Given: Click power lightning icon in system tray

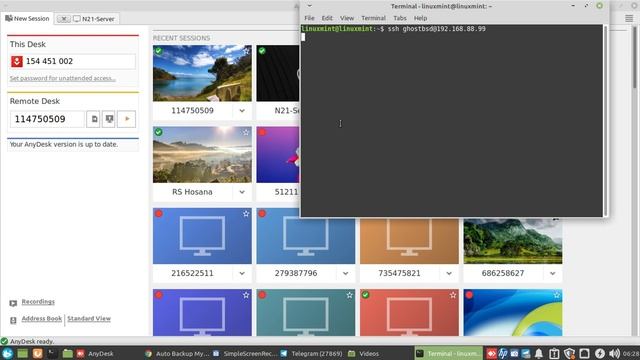Looking at the screenshot, I should (600, 353).
